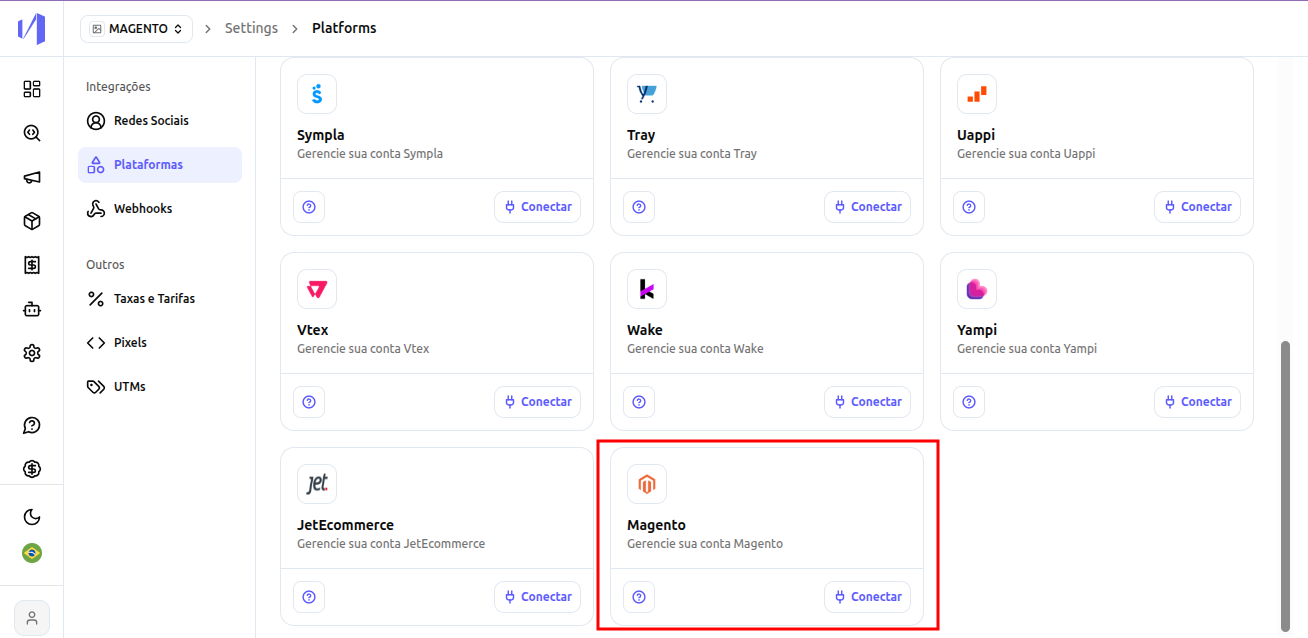Toggle dark mode moon icon
Viewport: 1308px width, 638px height.
(32, 517)
